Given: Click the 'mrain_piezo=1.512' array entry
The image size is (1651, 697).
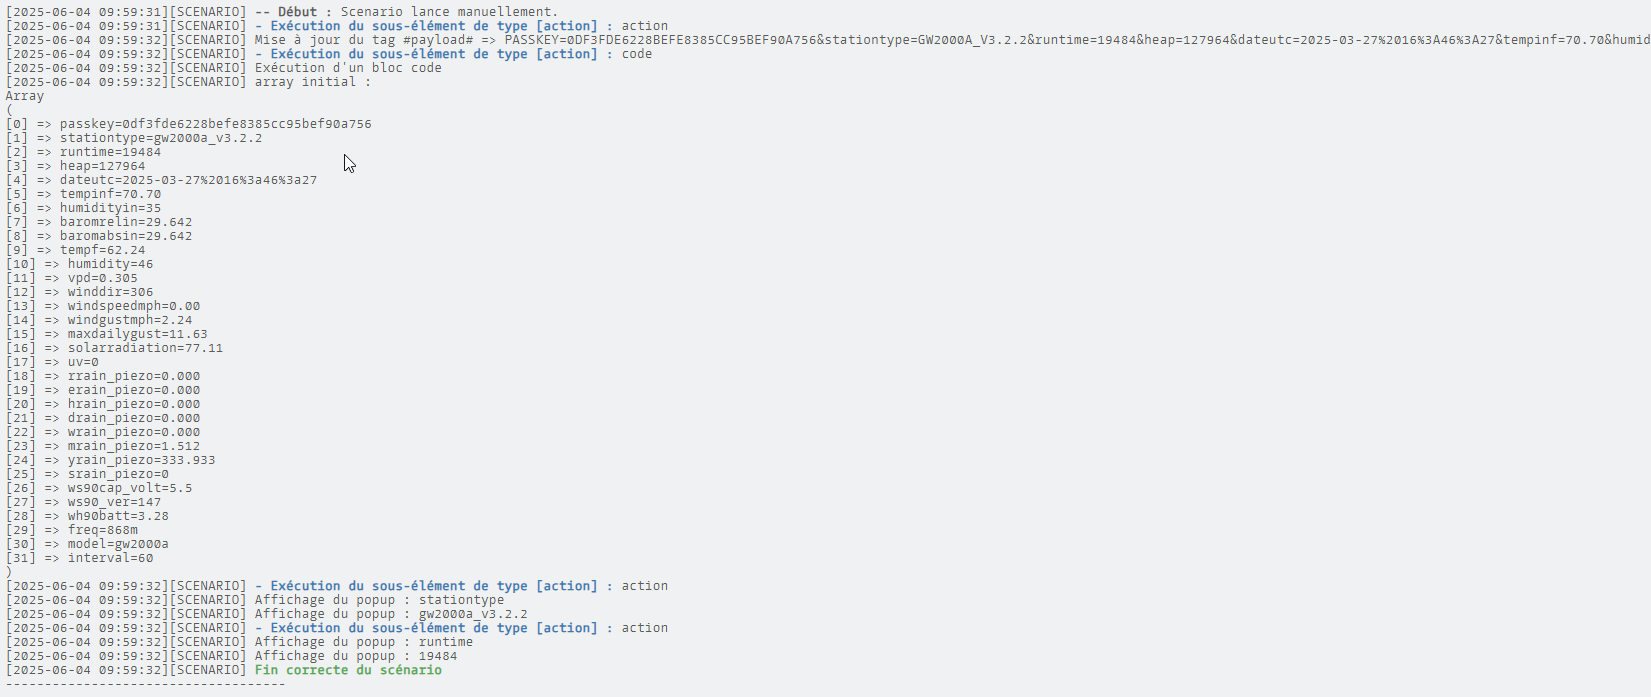Looking at the screenshot, I should tap(133, 446).
